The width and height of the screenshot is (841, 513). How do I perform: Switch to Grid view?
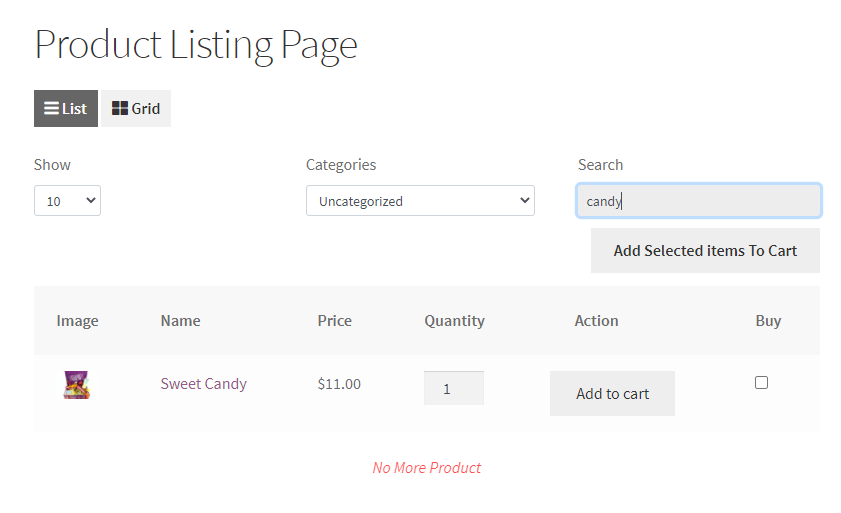point(136,109)
